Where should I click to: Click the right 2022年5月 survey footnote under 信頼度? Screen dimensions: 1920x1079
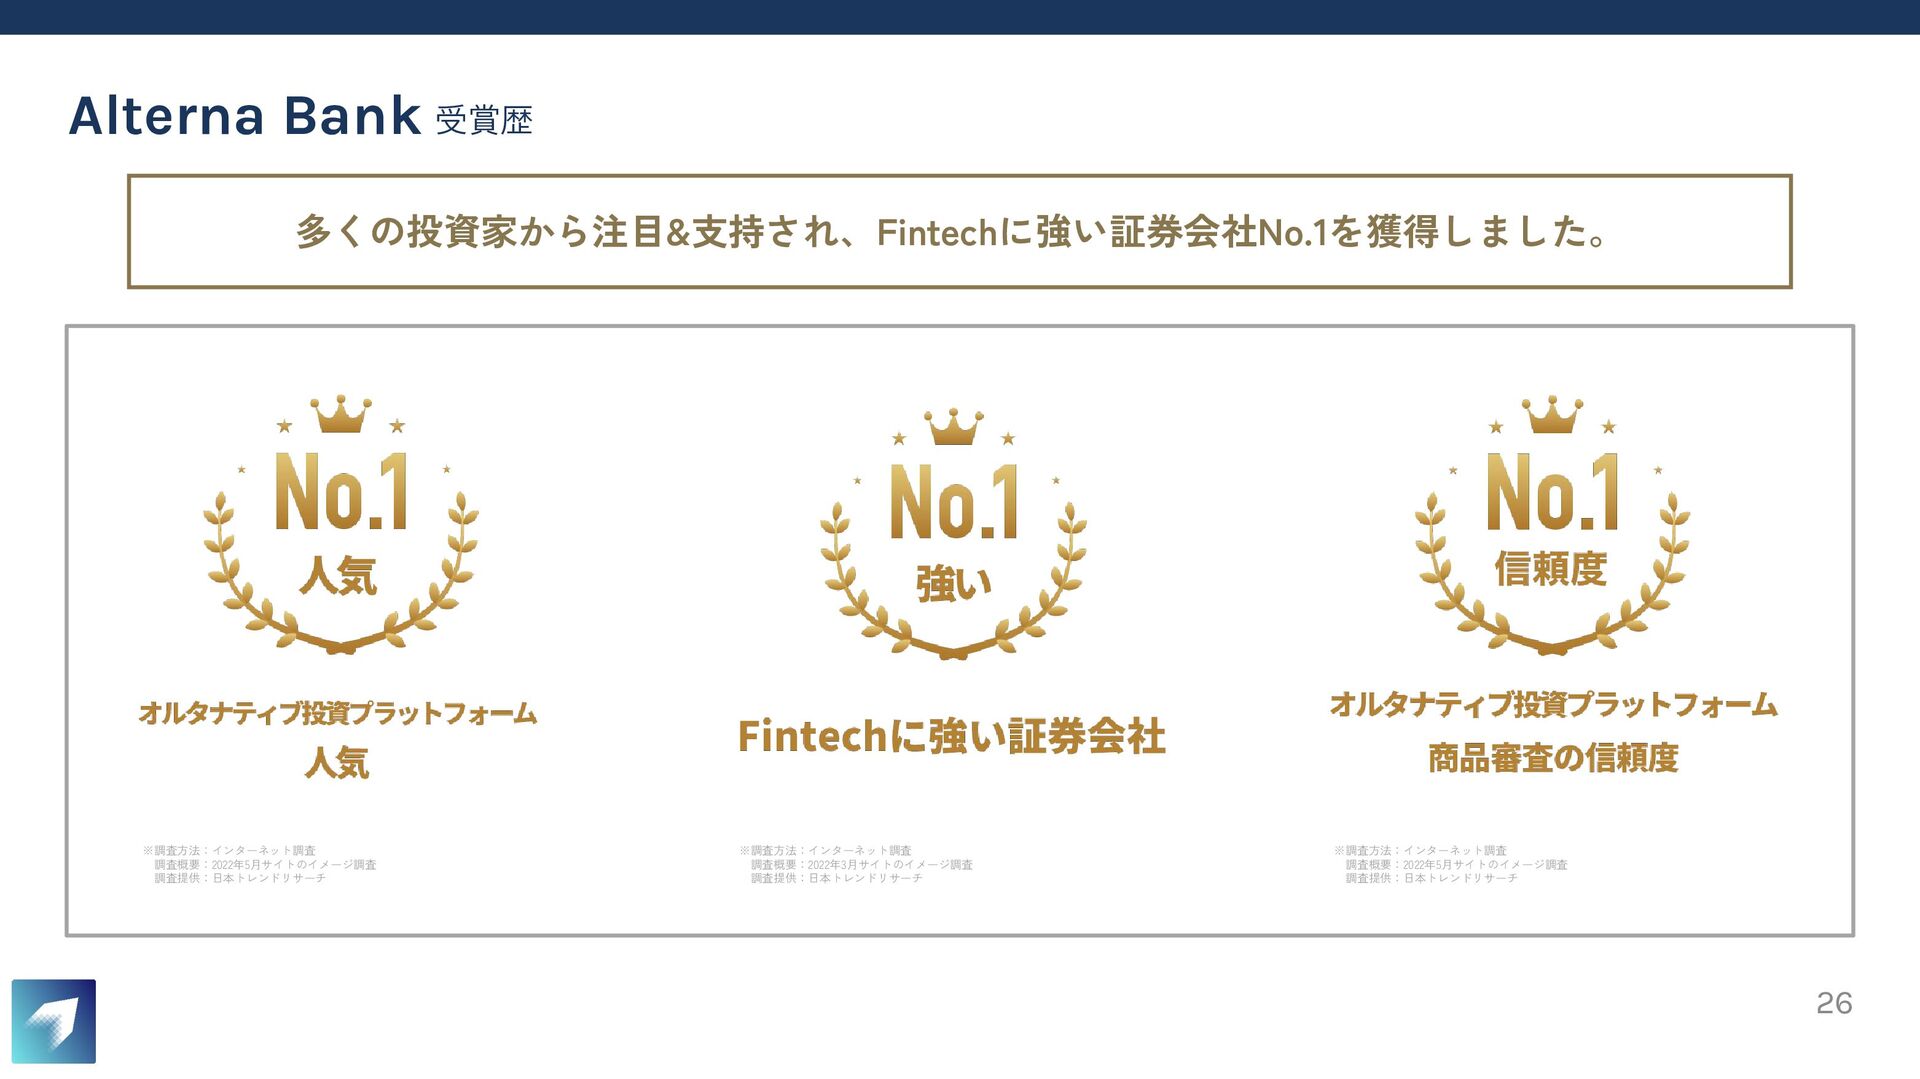[x=1451, y=864]
